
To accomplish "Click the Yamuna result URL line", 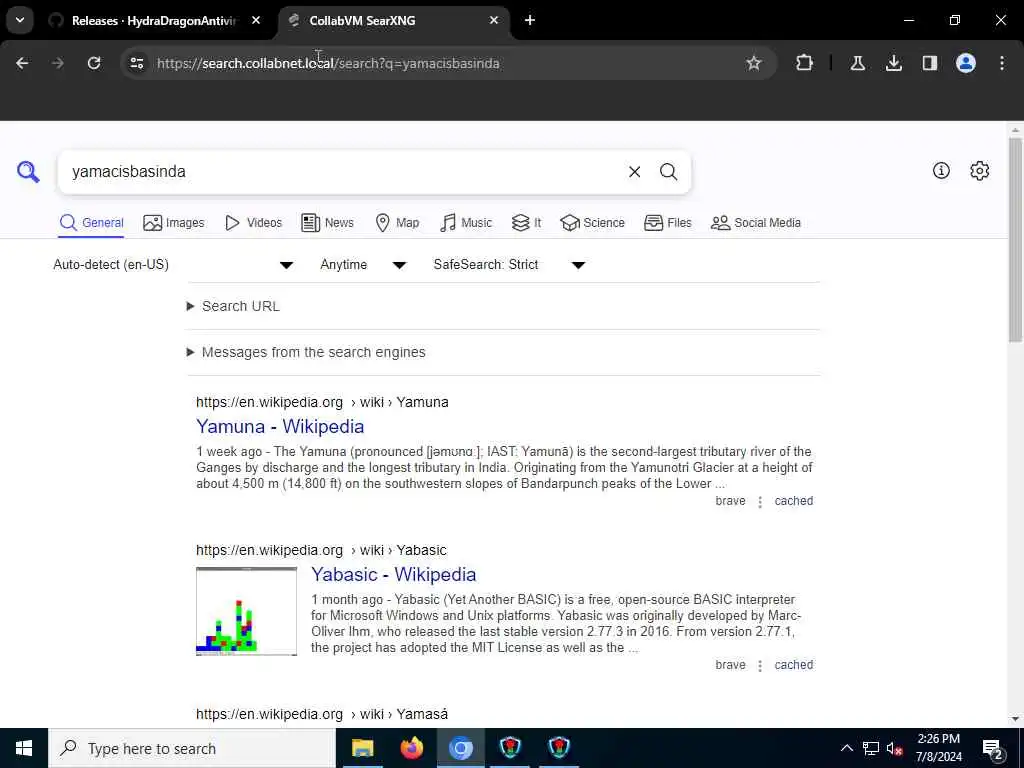I will (322, 402).
